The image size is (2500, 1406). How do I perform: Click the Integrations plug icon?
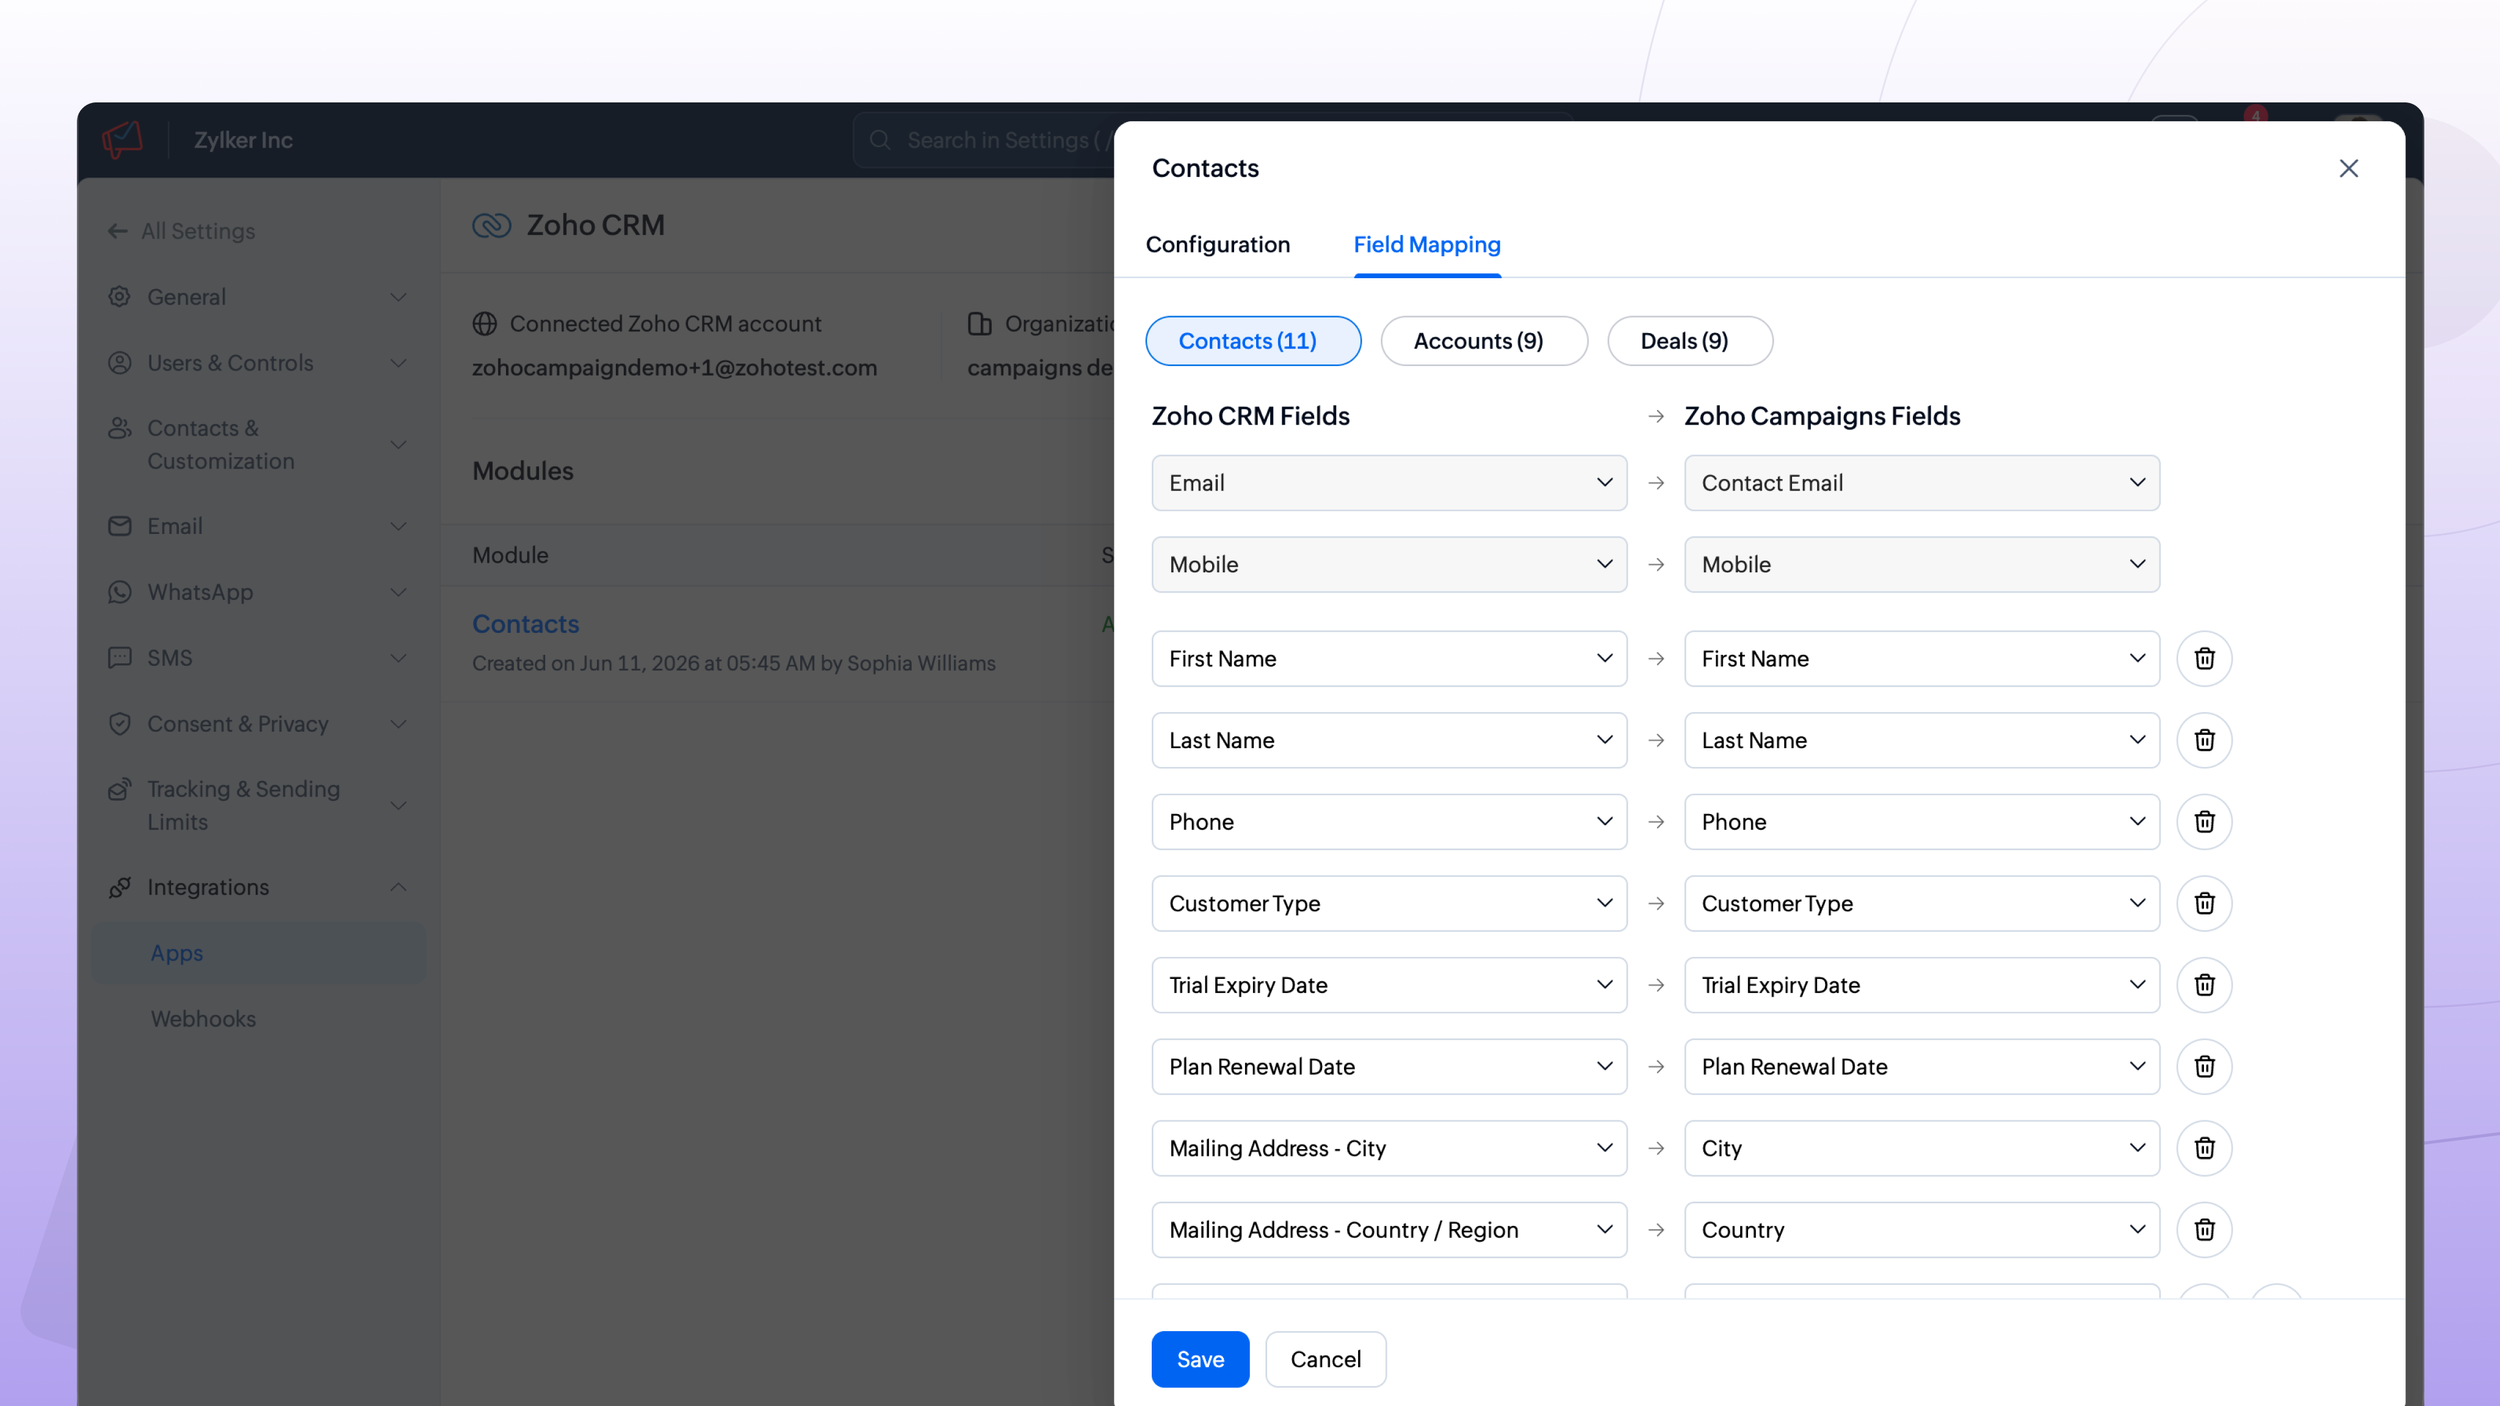click(x=120, y=887)
